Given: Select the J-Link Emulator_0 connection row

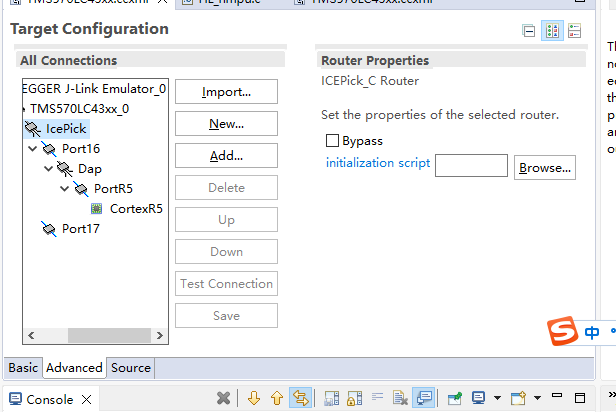Looking at the screenshot, I should coord(95,89).
